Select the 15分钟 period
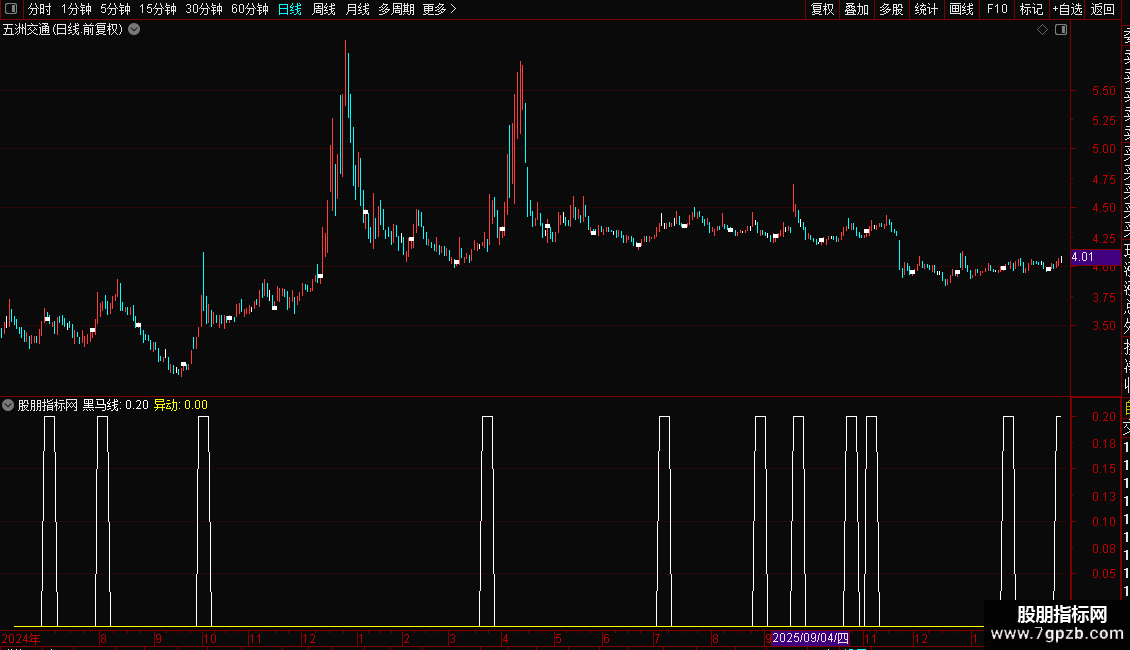 pos(158,9)
